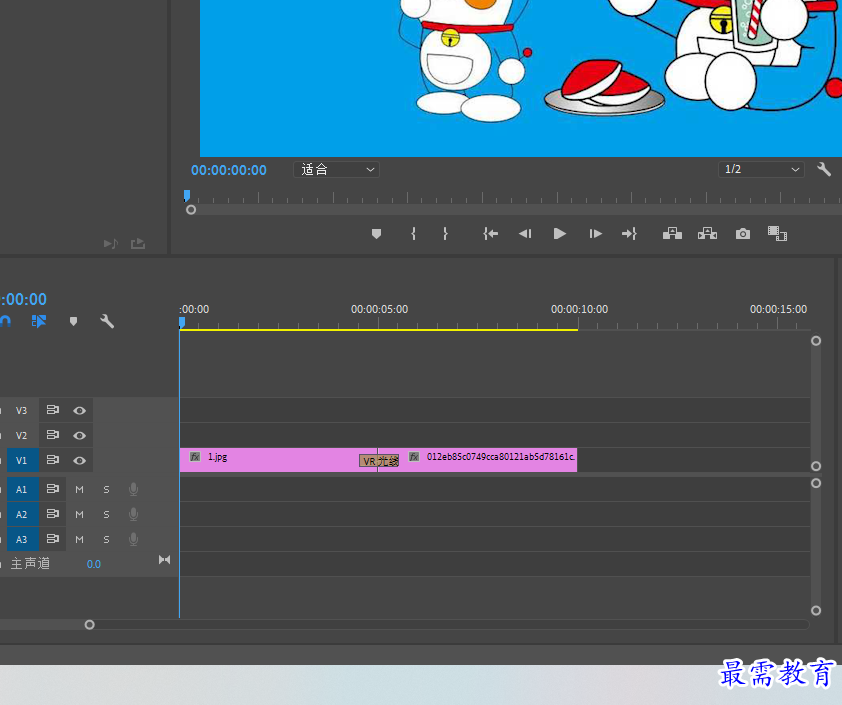Add a marker in timeline panel
The width and height of the screenshot is (842, 705).
pyautogui.click(x=74, y=321)
